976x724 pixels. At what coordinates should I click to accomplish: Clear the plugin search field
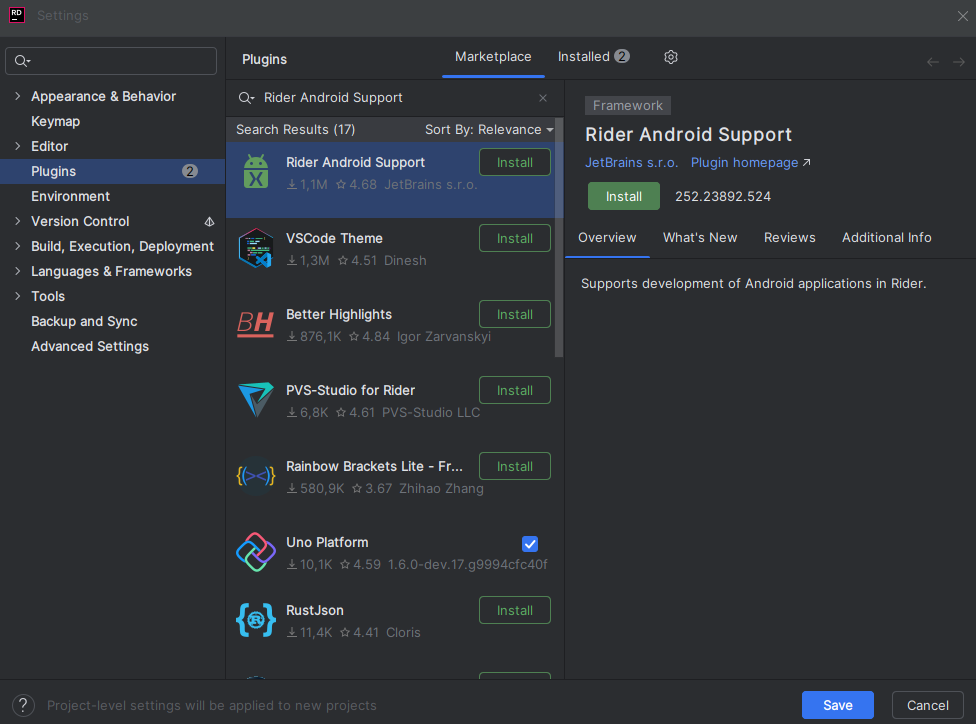pos(542,97)
